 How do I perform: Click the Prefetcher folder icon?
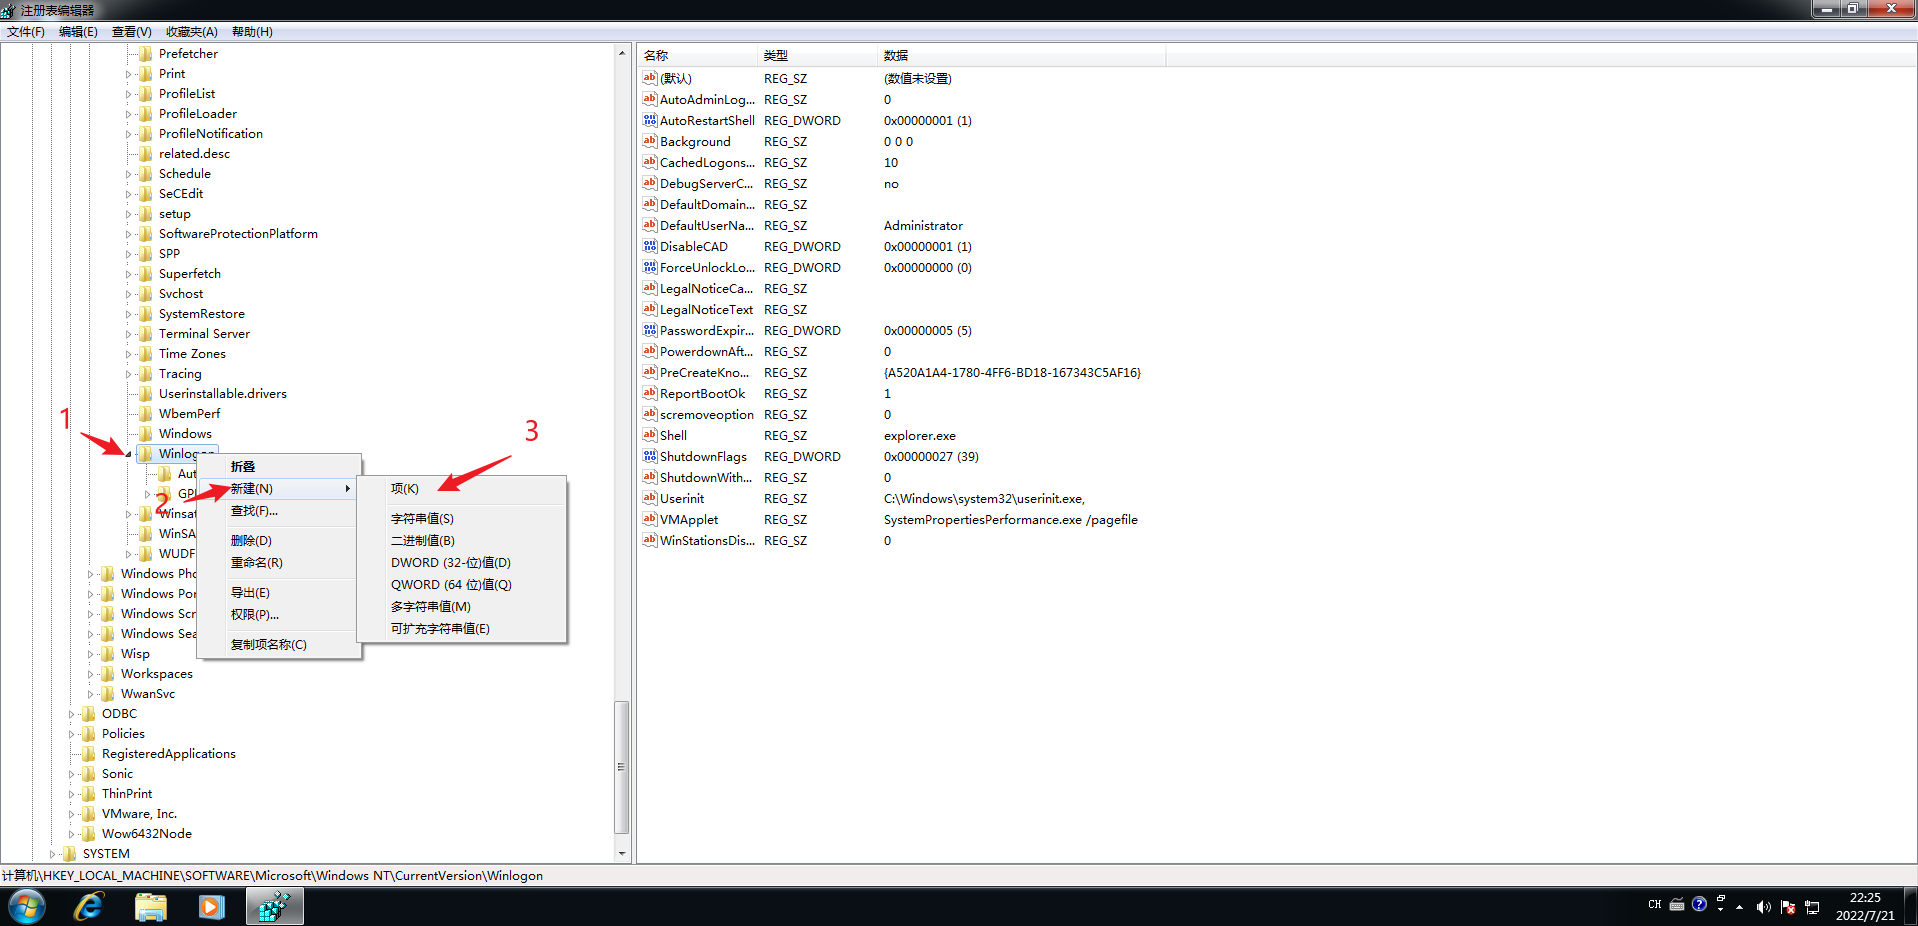point(146,54)
